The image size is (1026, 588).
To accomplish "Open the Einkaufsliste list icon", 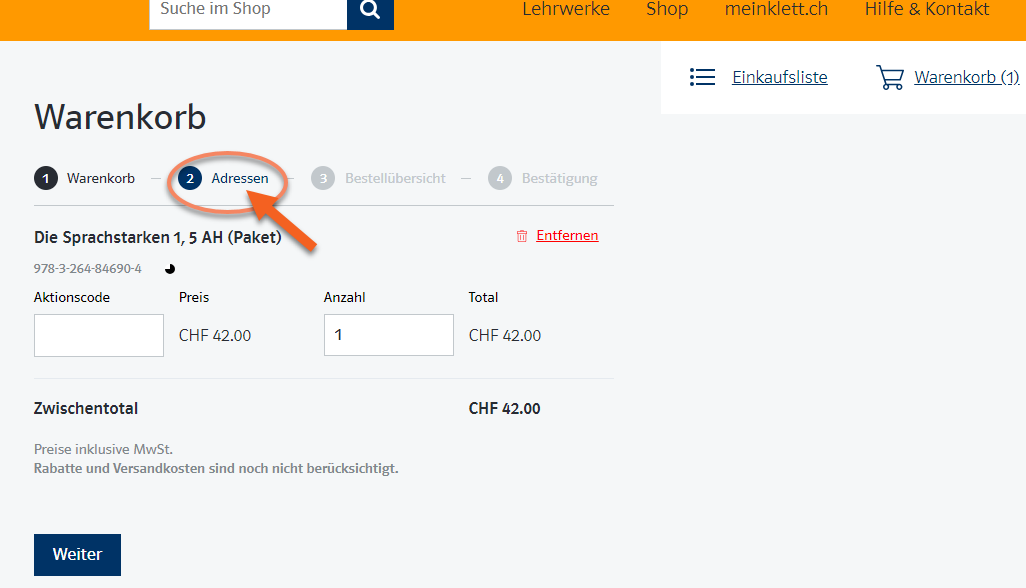I will (x=703, y=77).
